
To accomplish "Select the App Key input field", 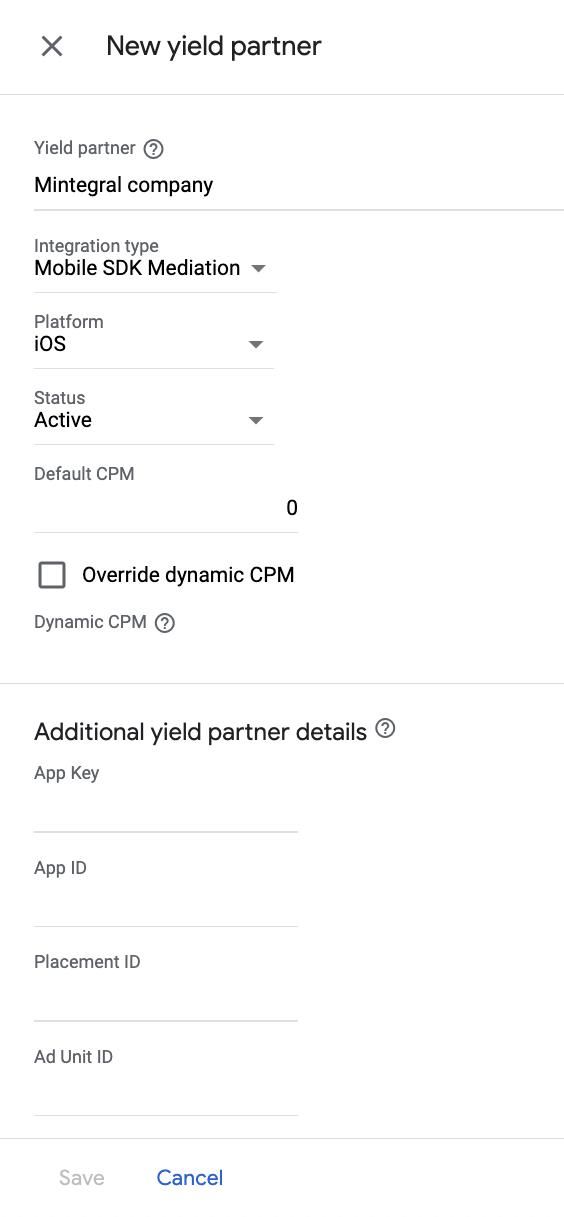I will [x=166, y=810].
